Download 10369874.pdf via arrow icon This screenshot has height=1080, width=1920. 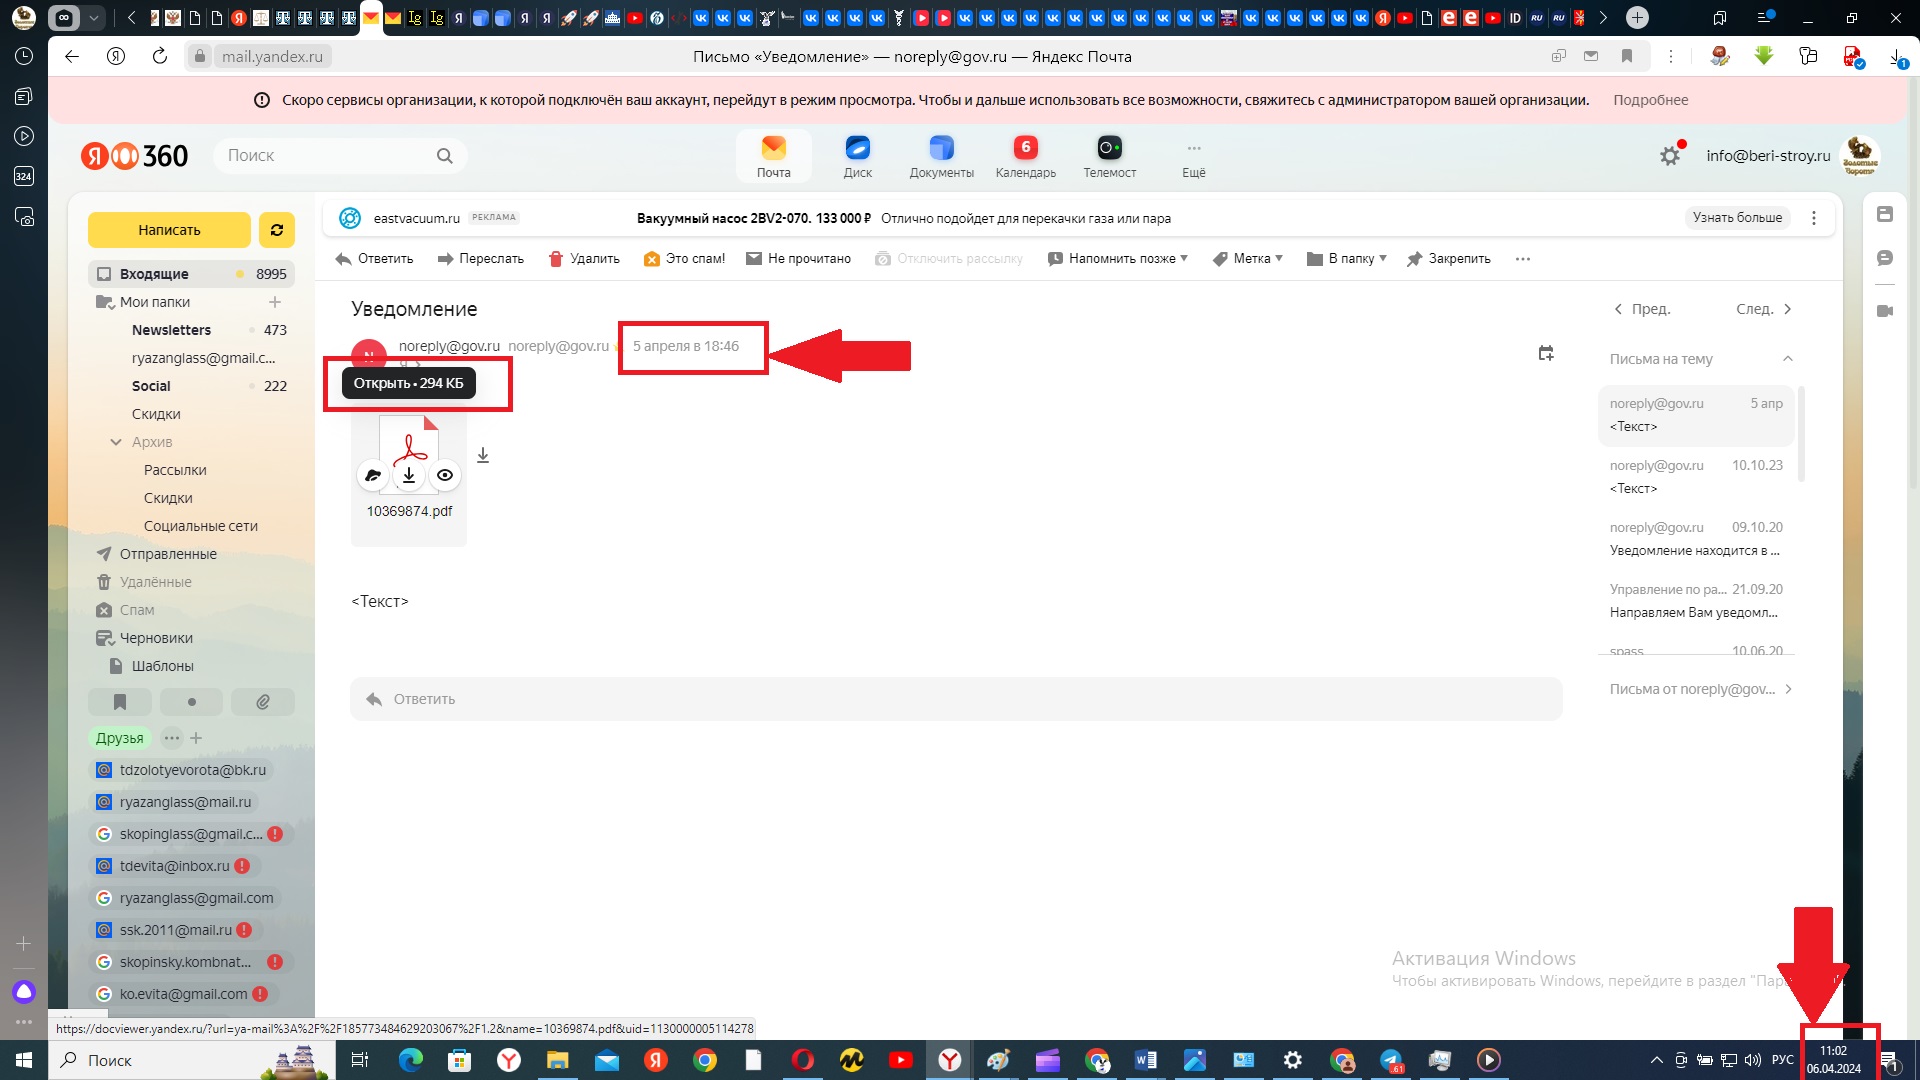pyautogui.click(x=409, y=475)
